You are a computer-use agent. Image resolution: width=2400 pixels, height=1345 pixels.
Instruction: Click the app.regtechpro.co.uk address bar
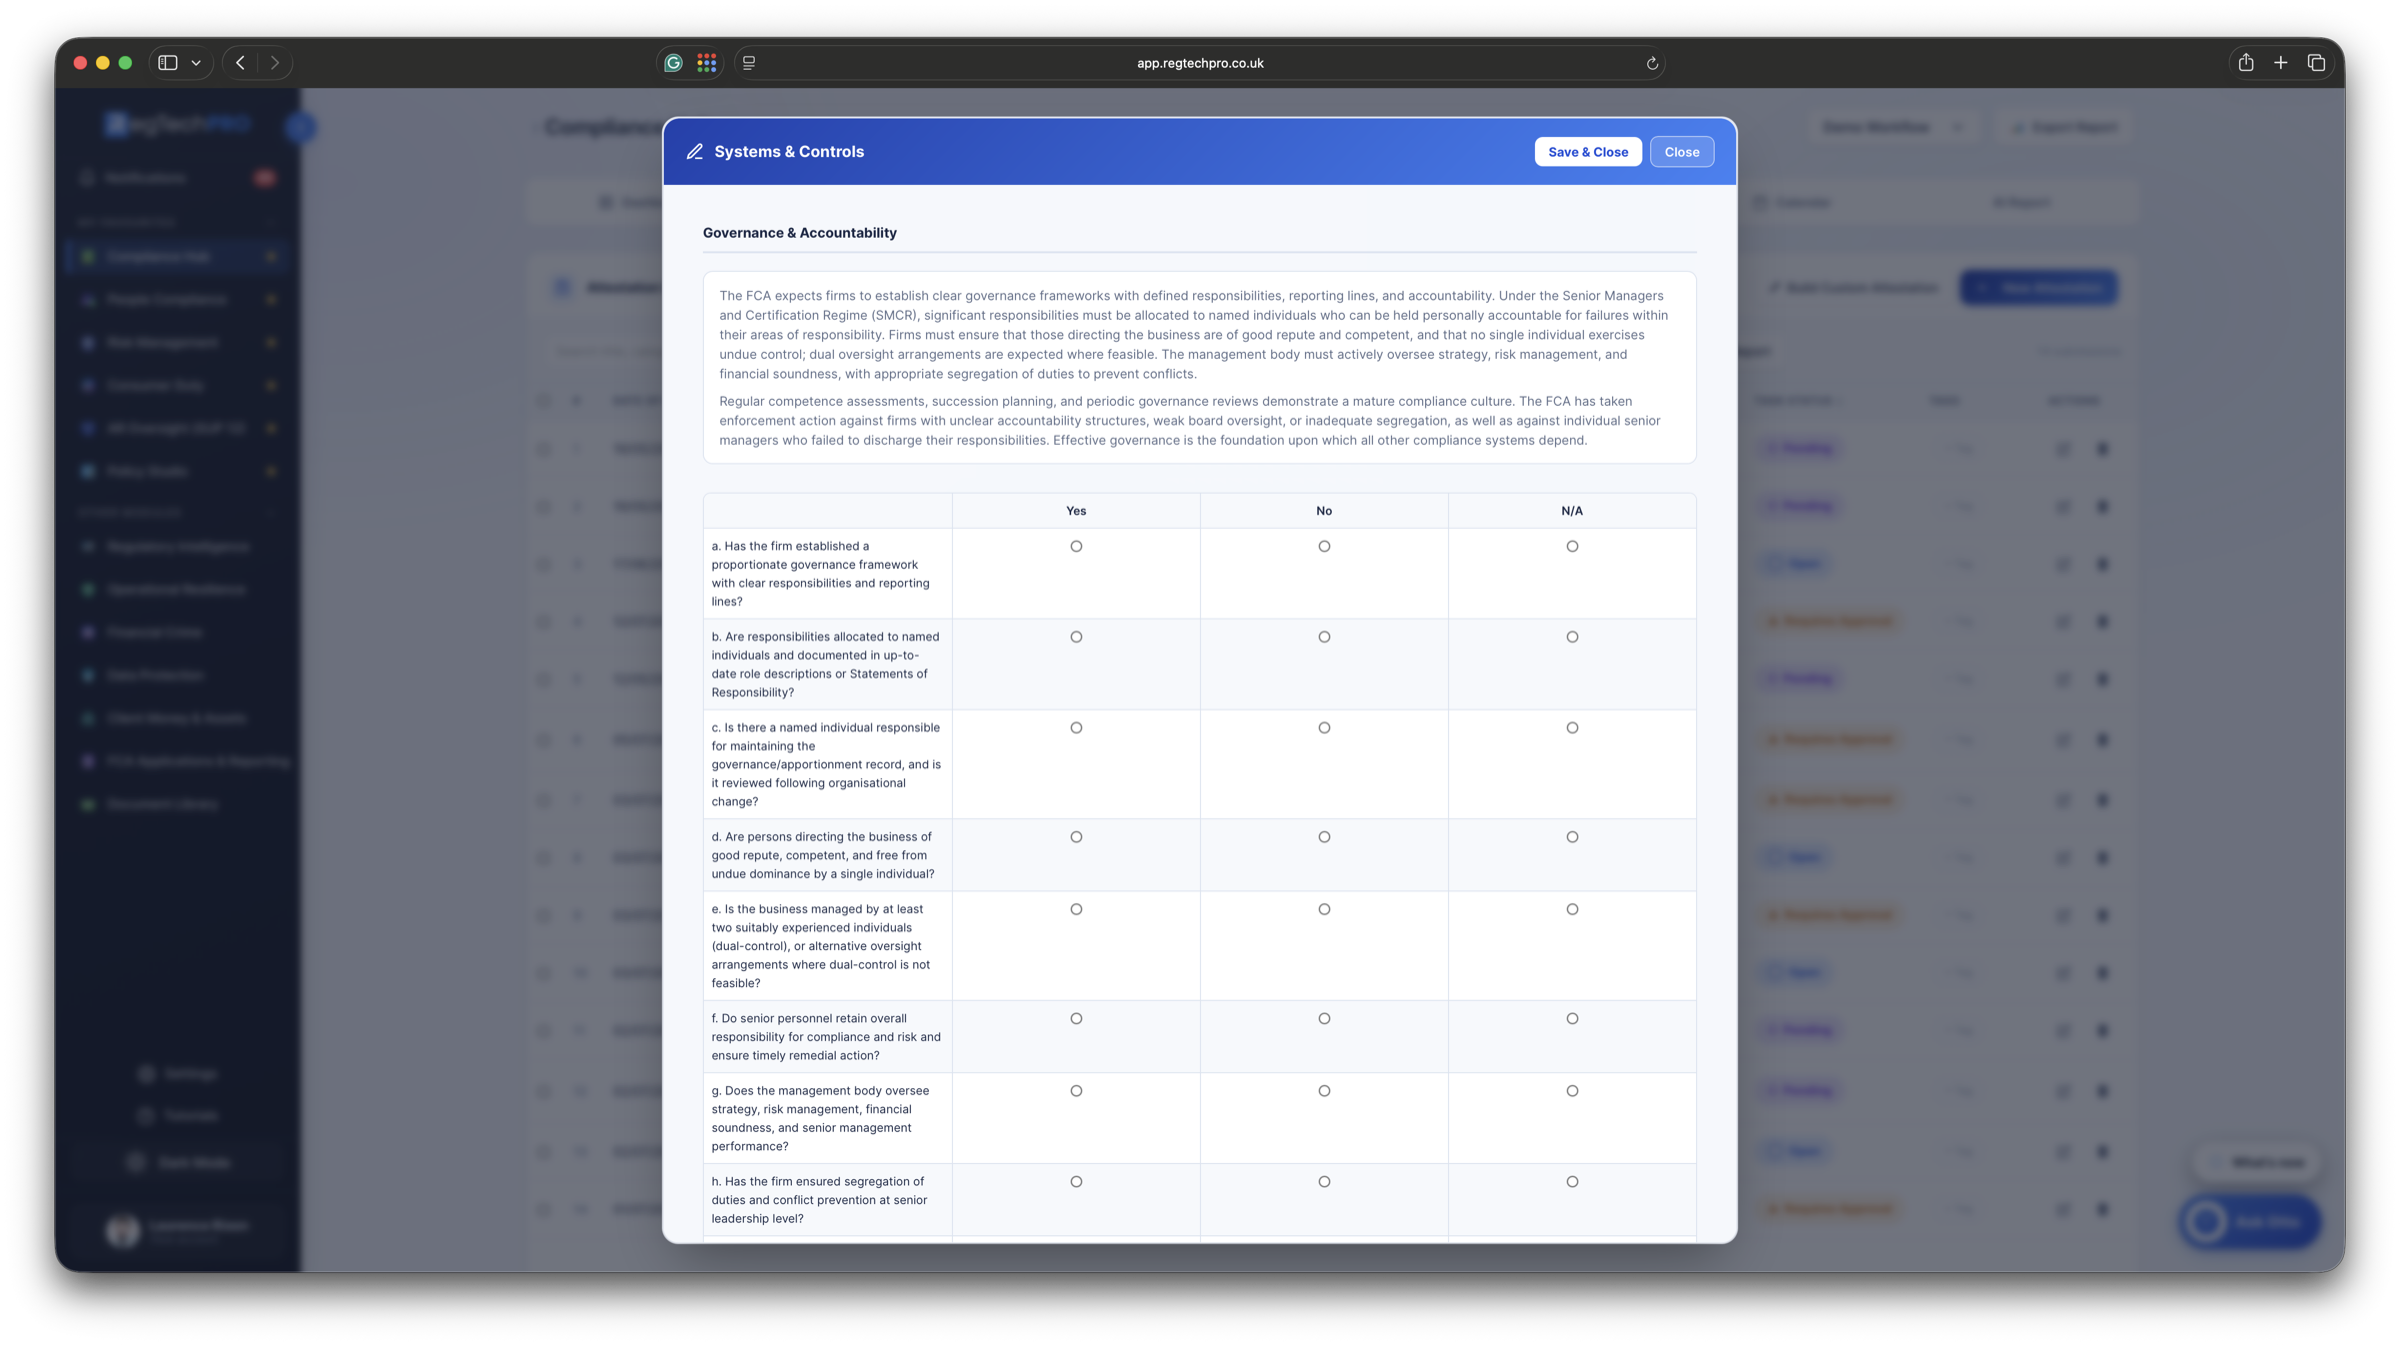pos(1200,63)
